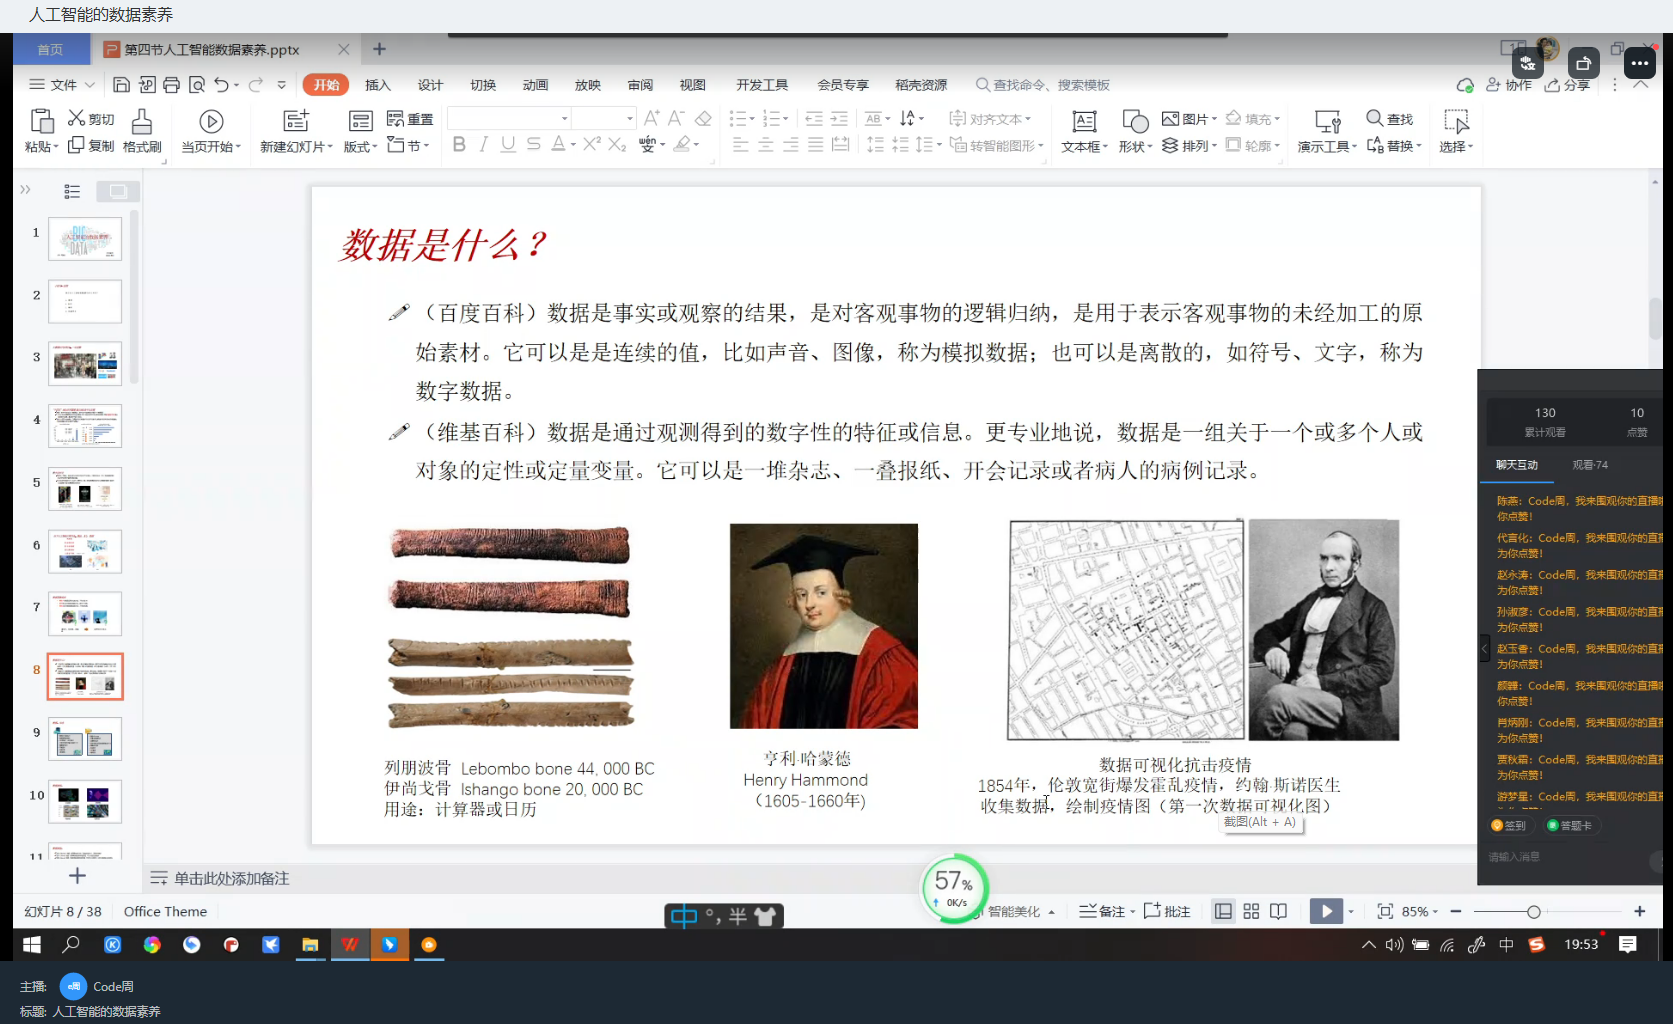Toggle normal view button in status bar

[1223, 911]
